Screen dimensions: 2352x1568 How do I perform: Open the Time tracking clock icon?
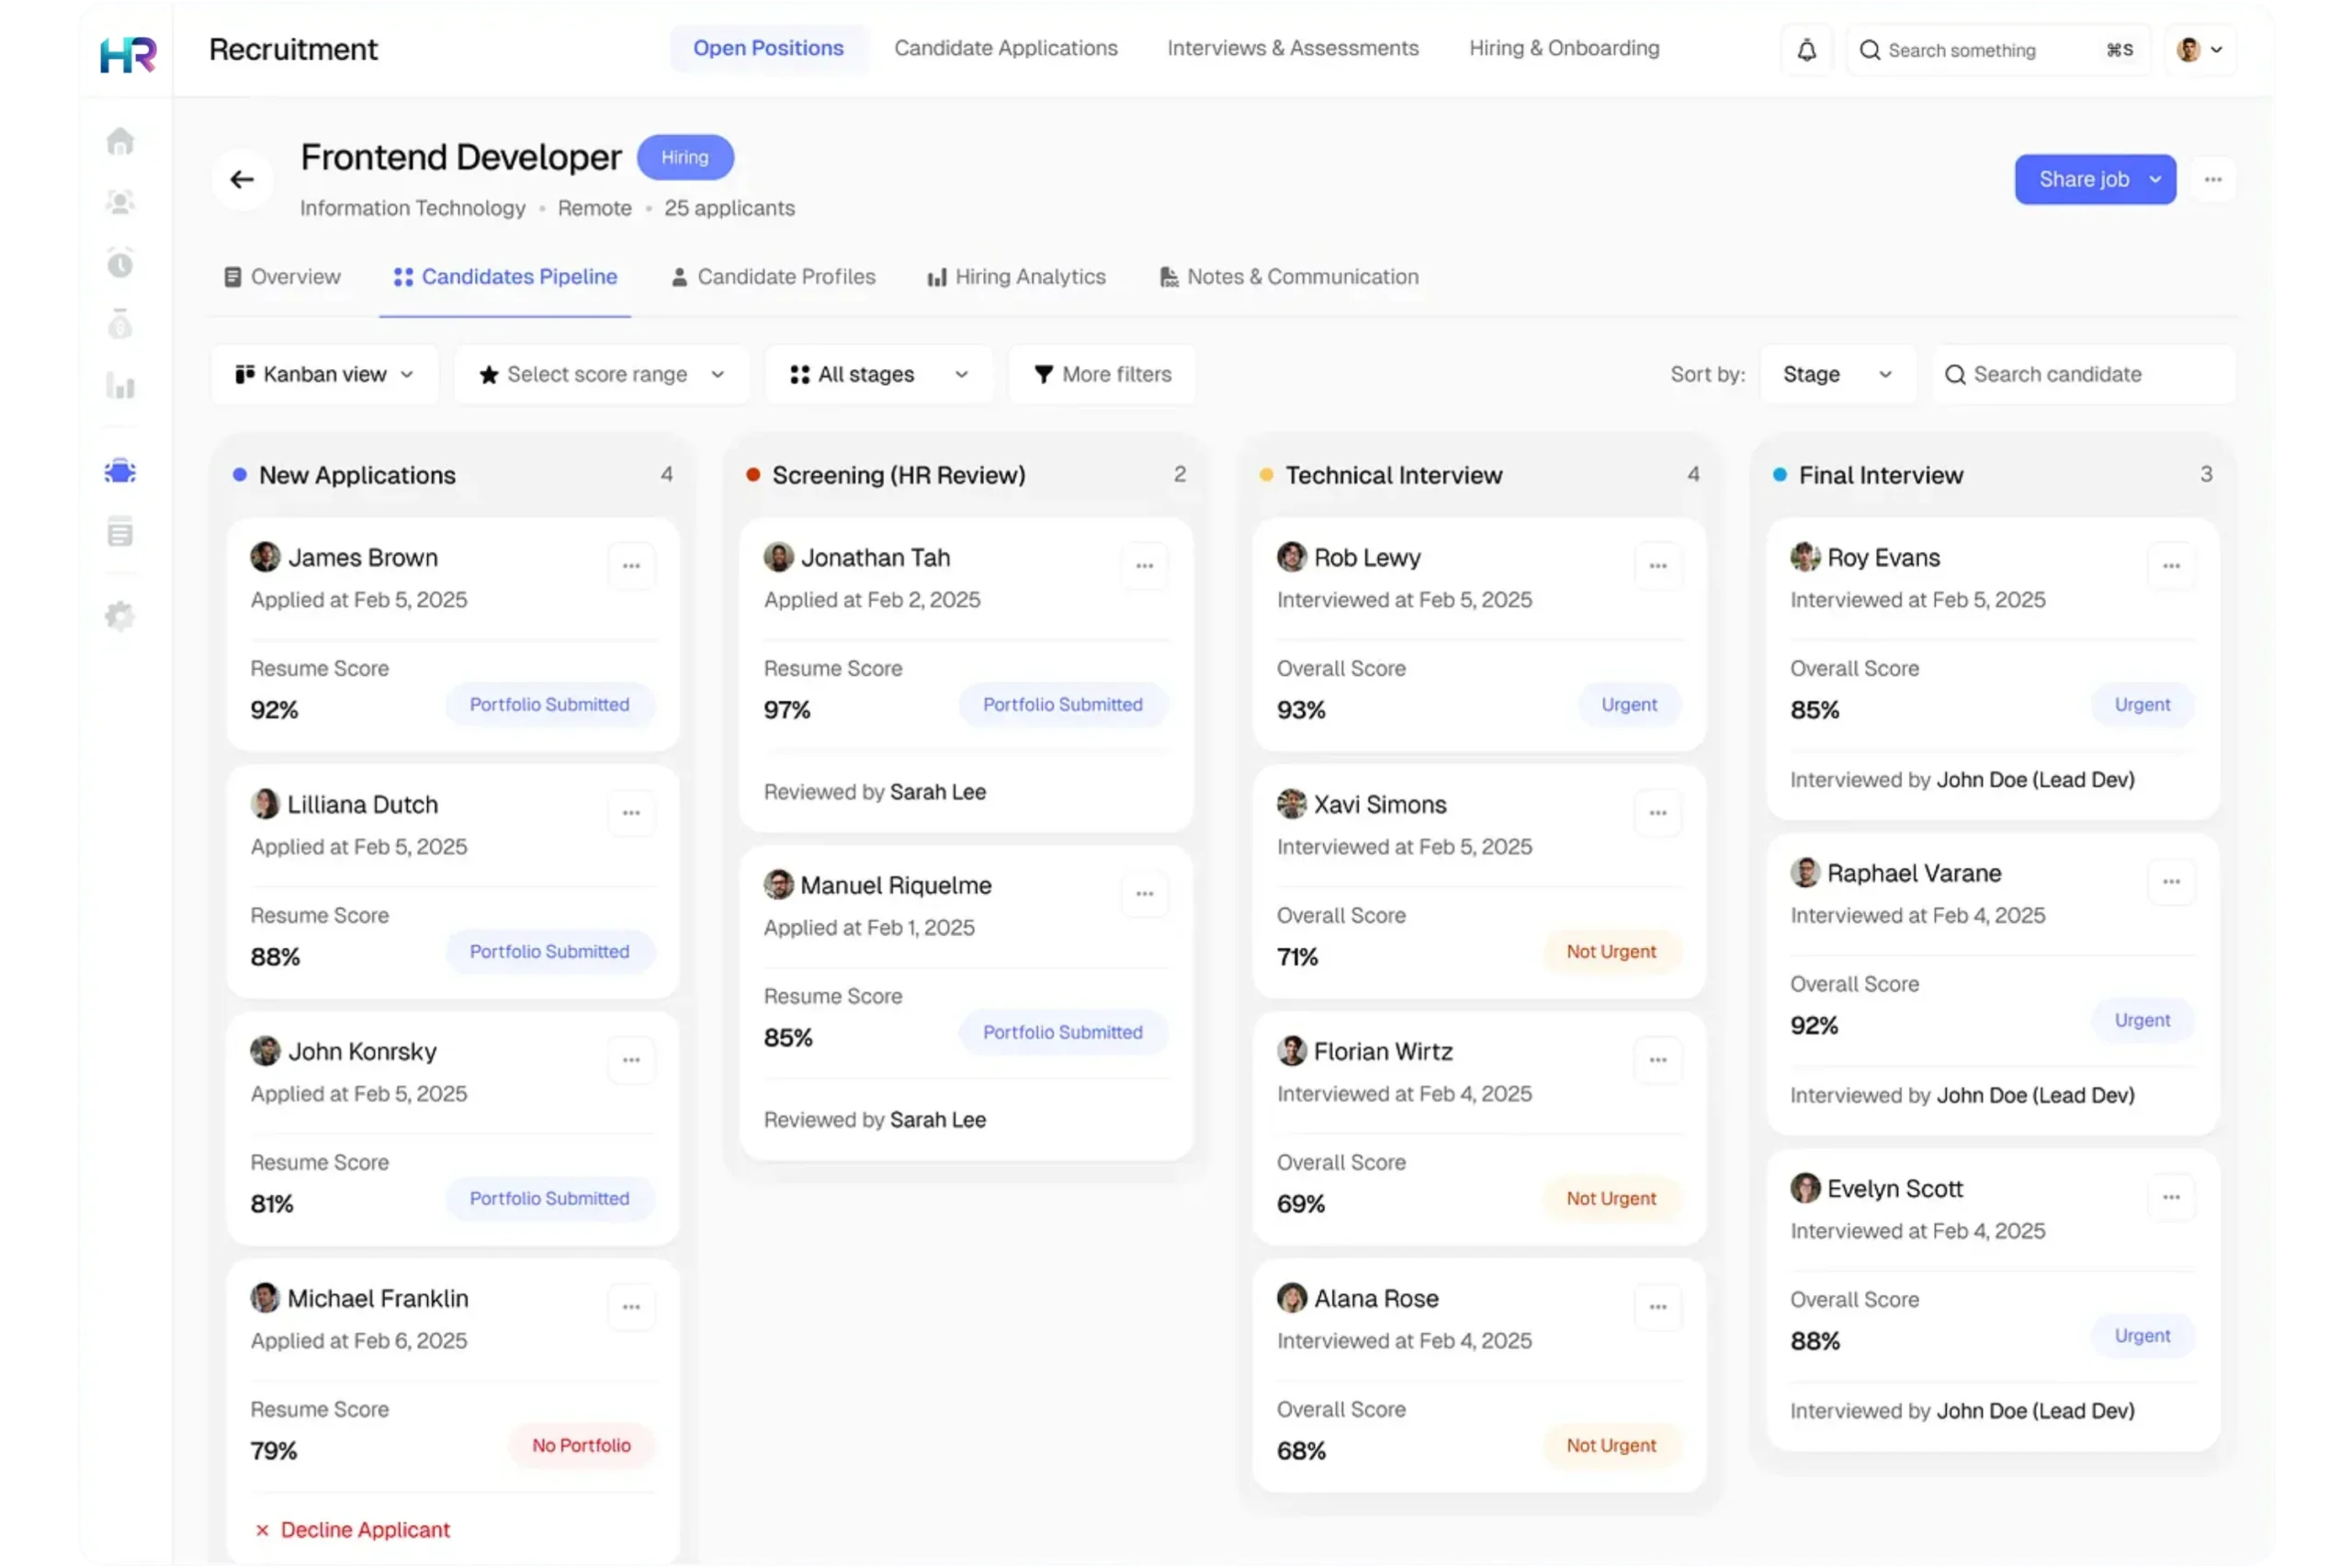tap(120, 263)
